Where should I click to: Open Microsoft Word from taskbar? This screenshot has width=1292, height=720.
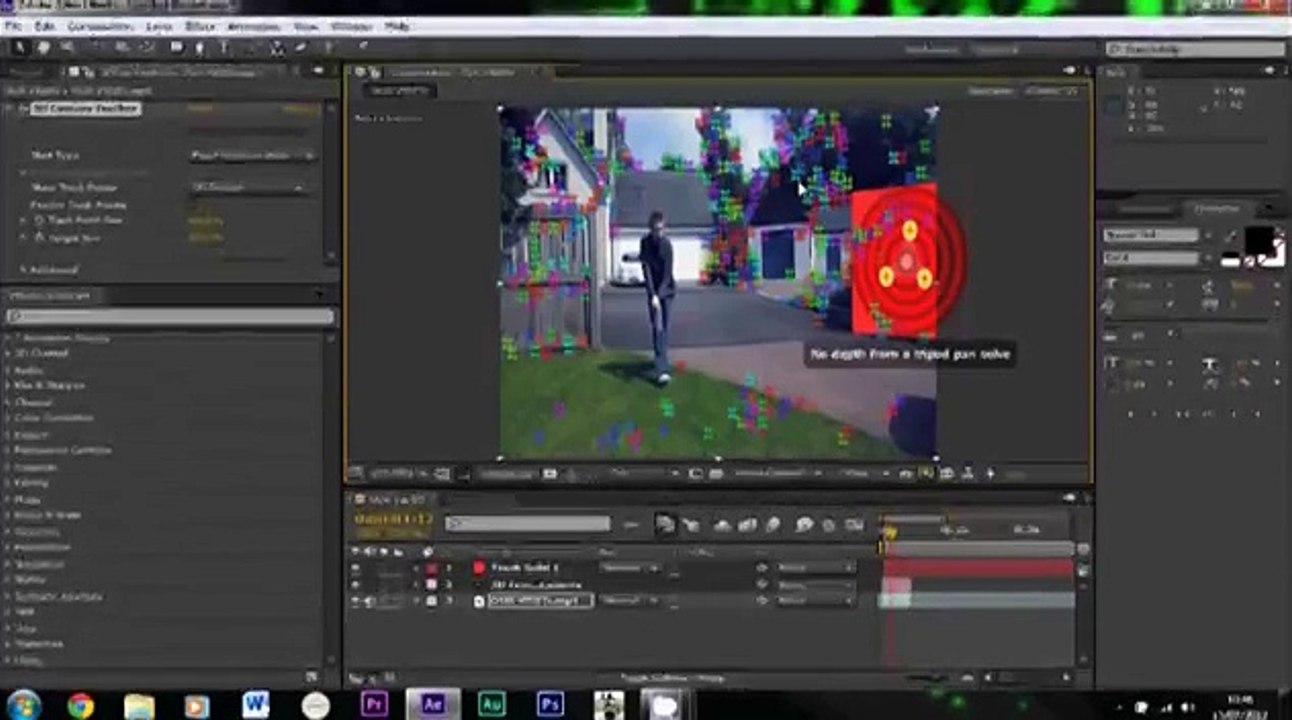256,704
